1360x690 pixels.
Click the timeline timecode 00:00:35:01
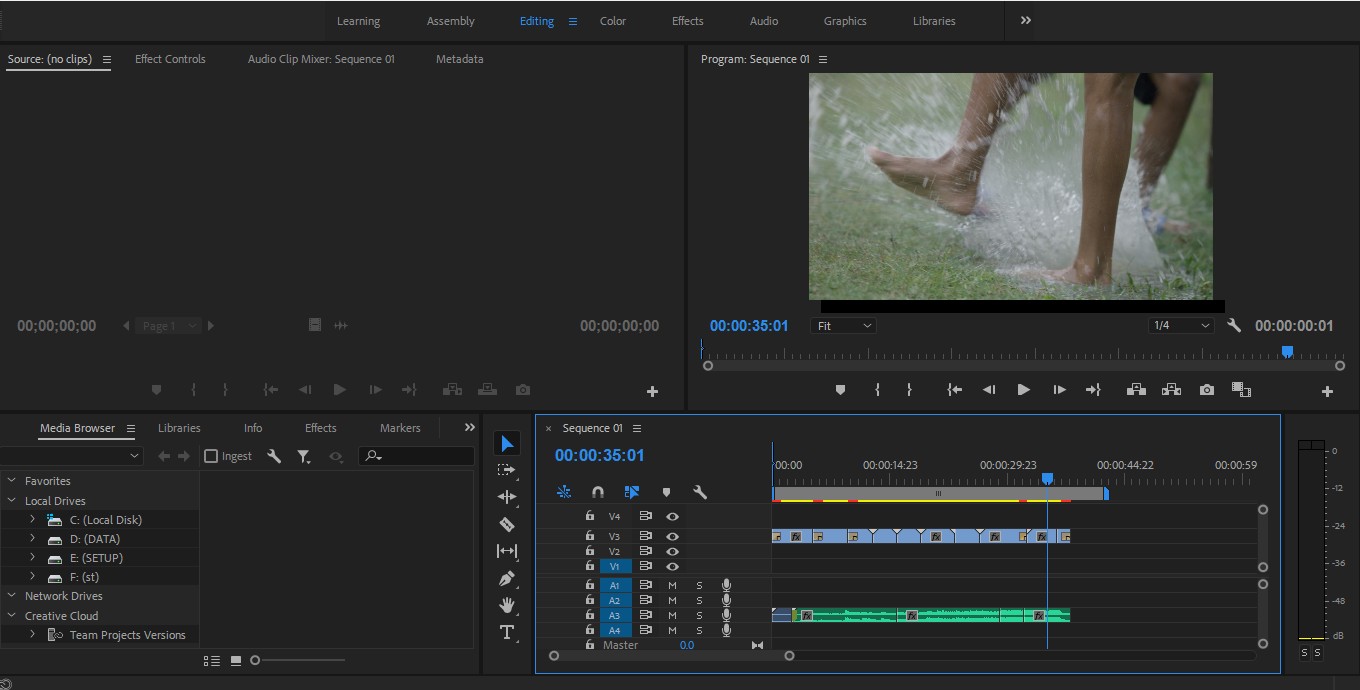[x=599, y=455]
